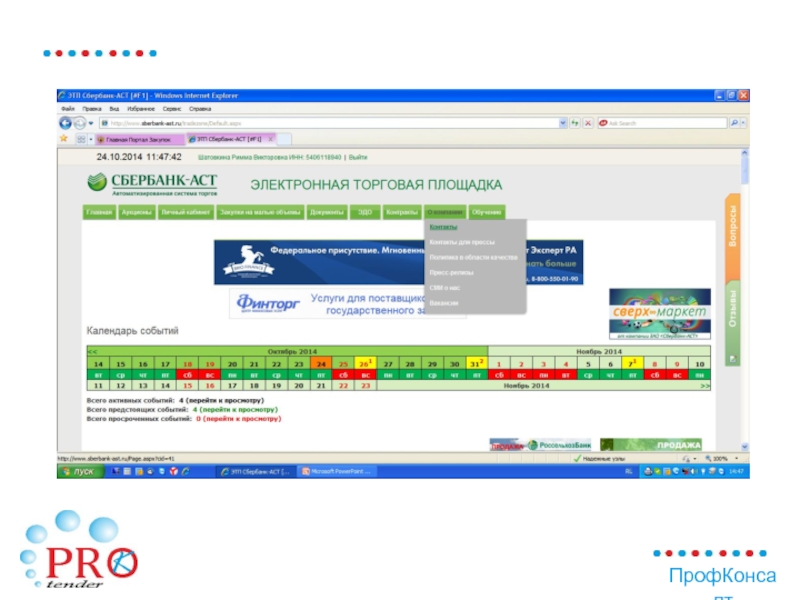Click the page scrollbar up arrow
This screenshot has width=800, height=600.
click(x=744, y=153)
